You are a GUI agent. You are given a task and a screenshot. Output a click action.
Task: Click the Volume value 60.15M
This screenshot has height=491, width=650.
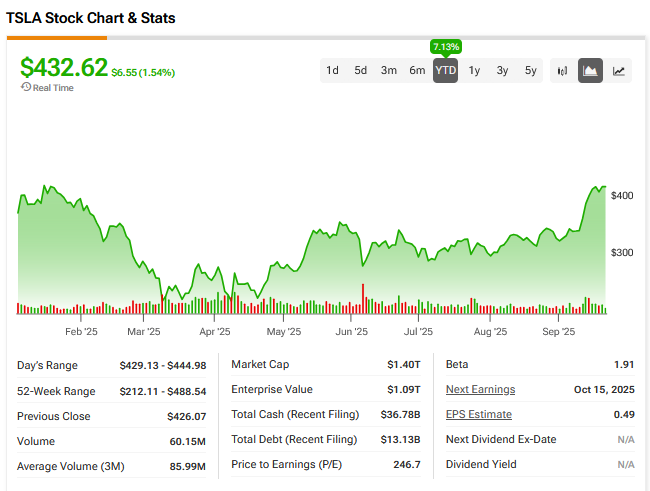point(187,441)
